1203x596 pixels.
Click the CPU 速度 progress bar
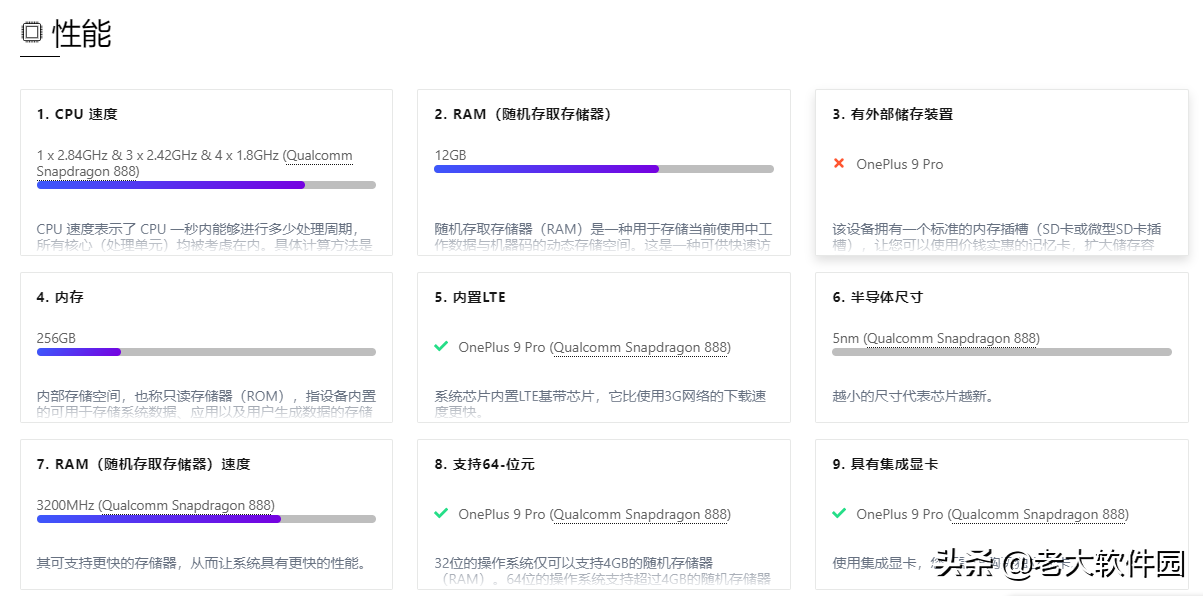click(206, 185)
